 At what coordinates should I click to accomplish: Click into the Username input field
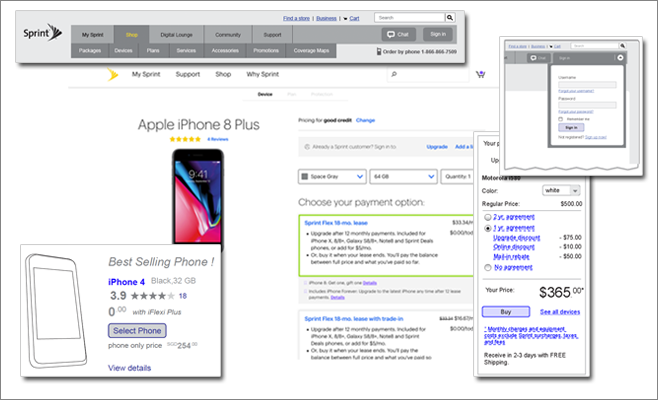click(587, 84)
